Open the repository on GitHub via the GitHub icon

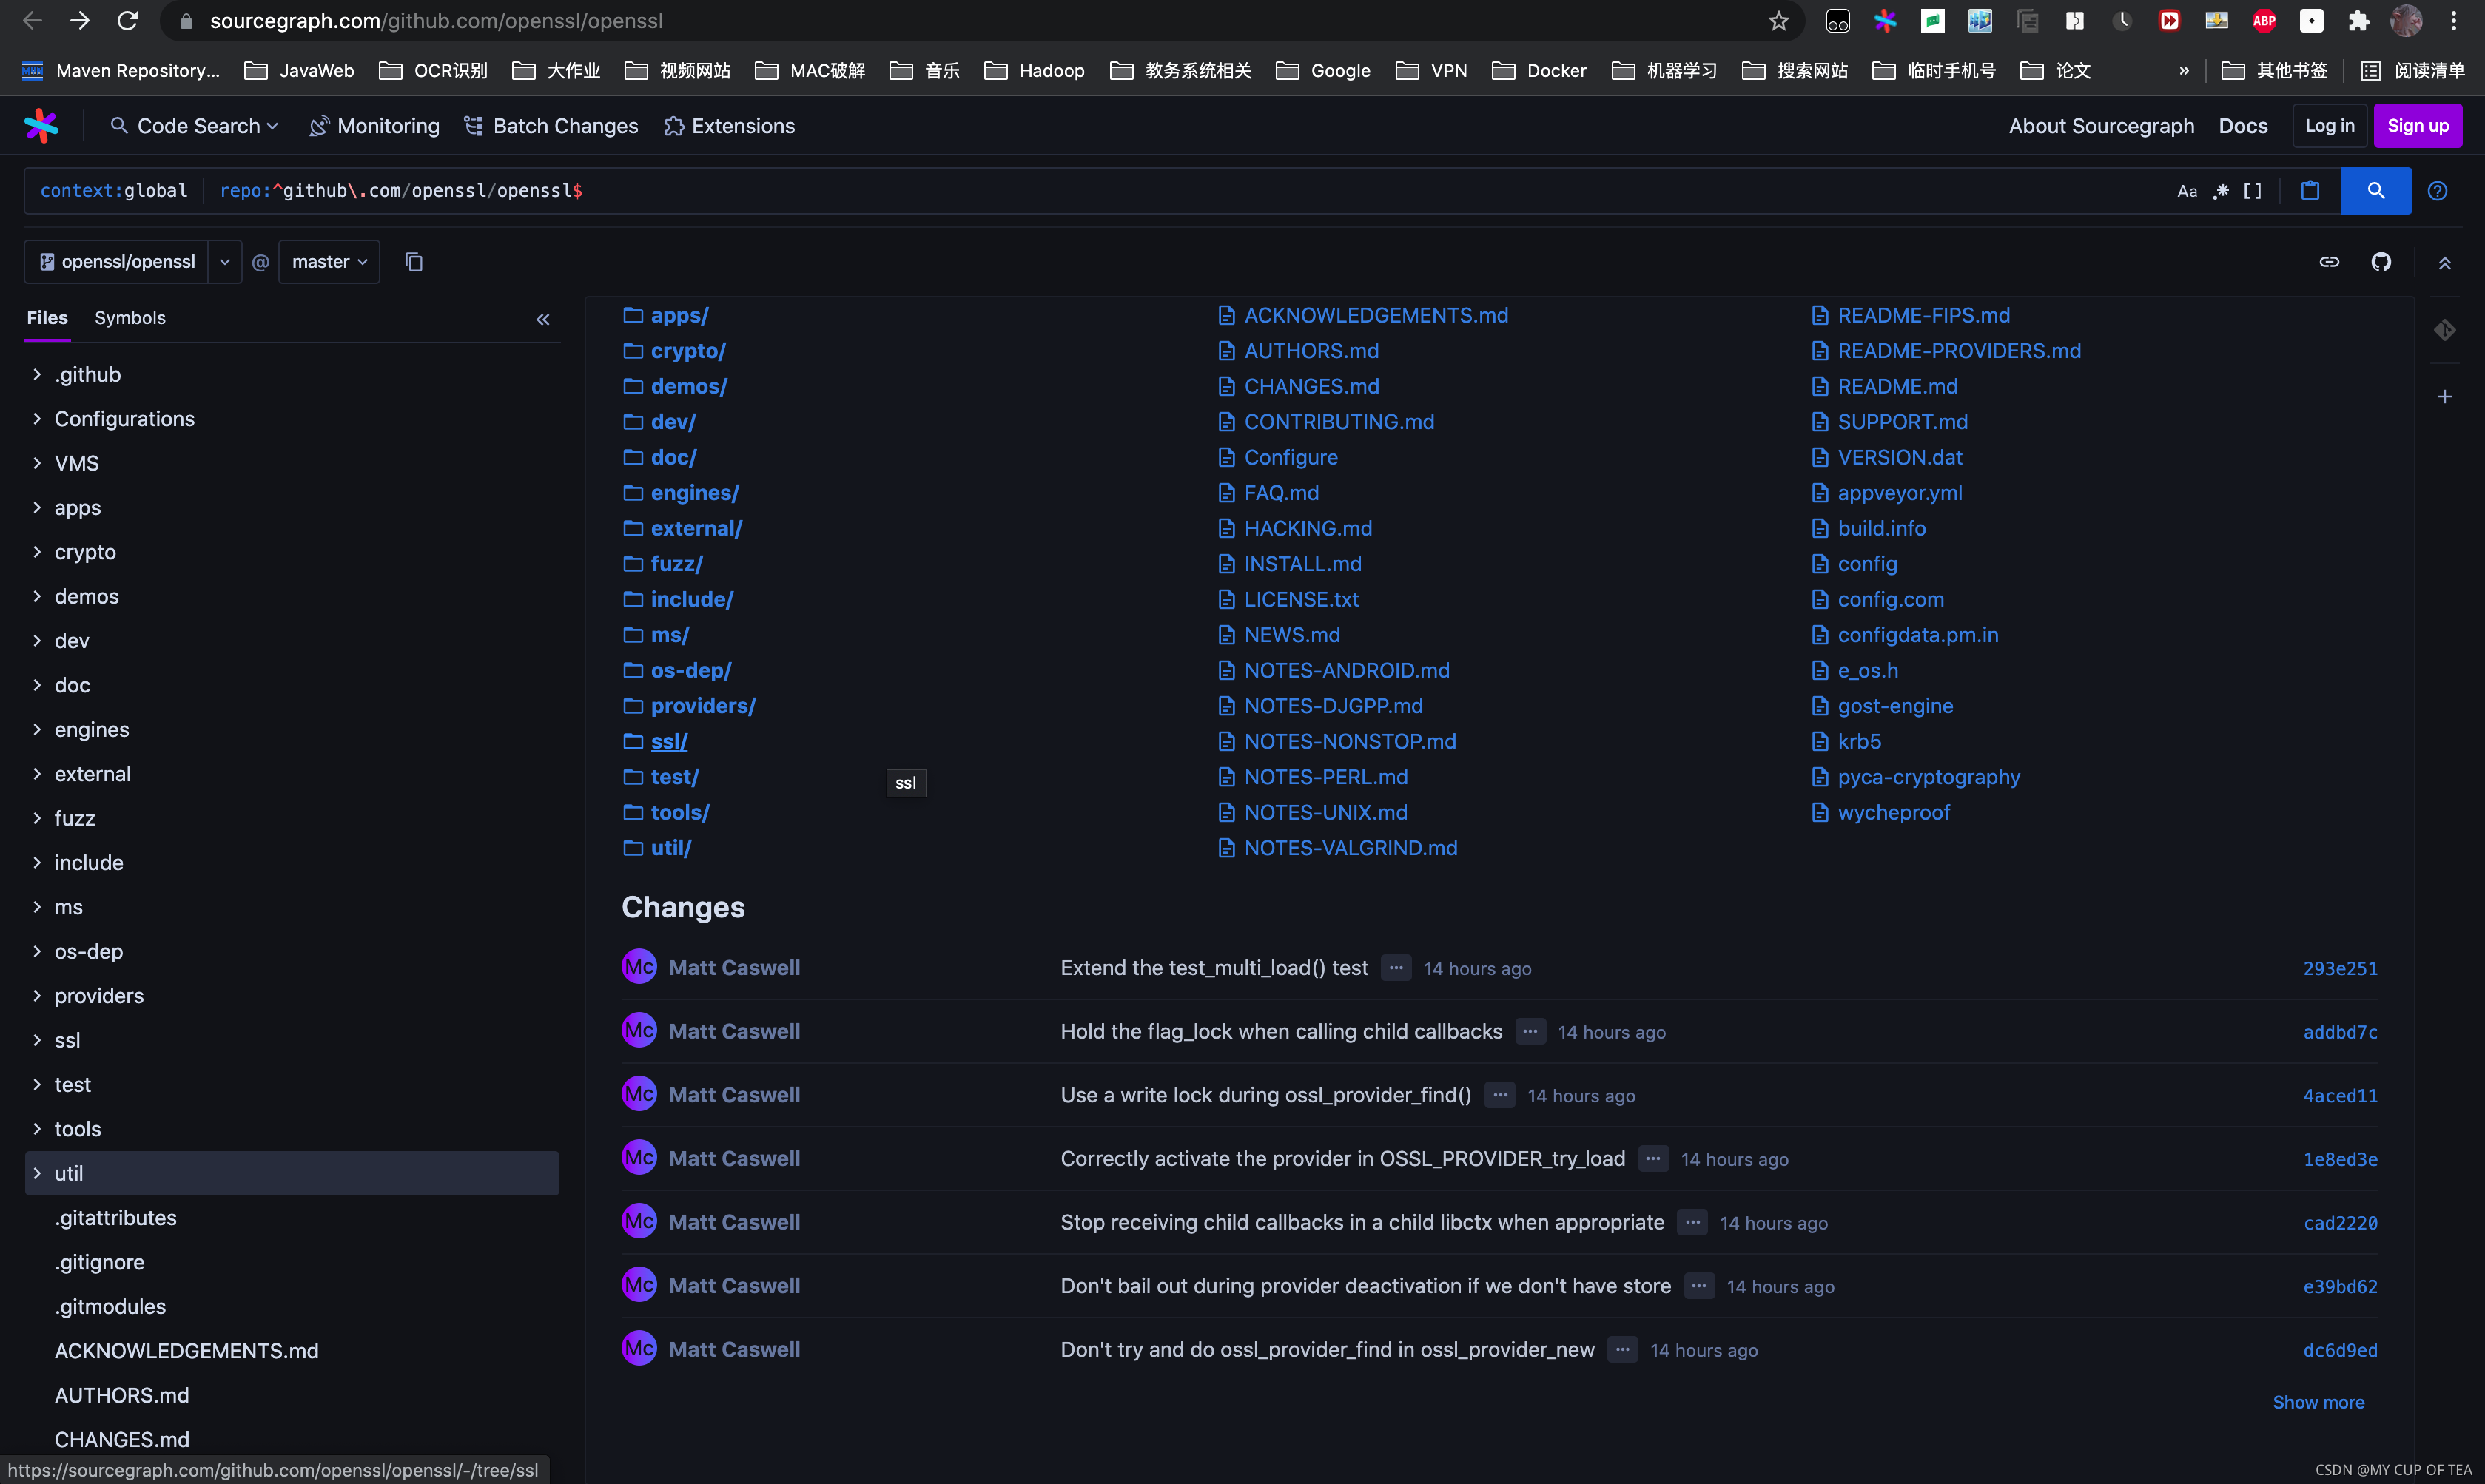(2381, 262)
